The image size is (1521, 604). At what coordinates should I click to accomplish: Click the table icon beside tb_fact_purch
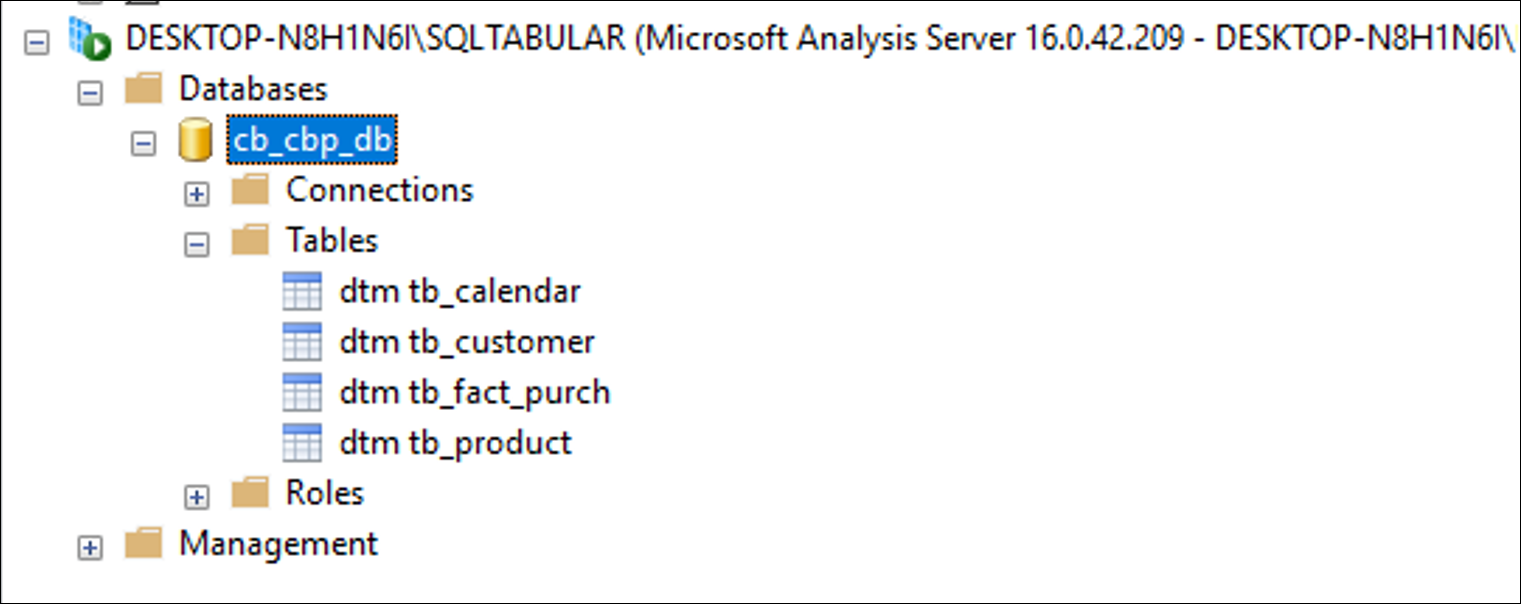click(302, 392)
